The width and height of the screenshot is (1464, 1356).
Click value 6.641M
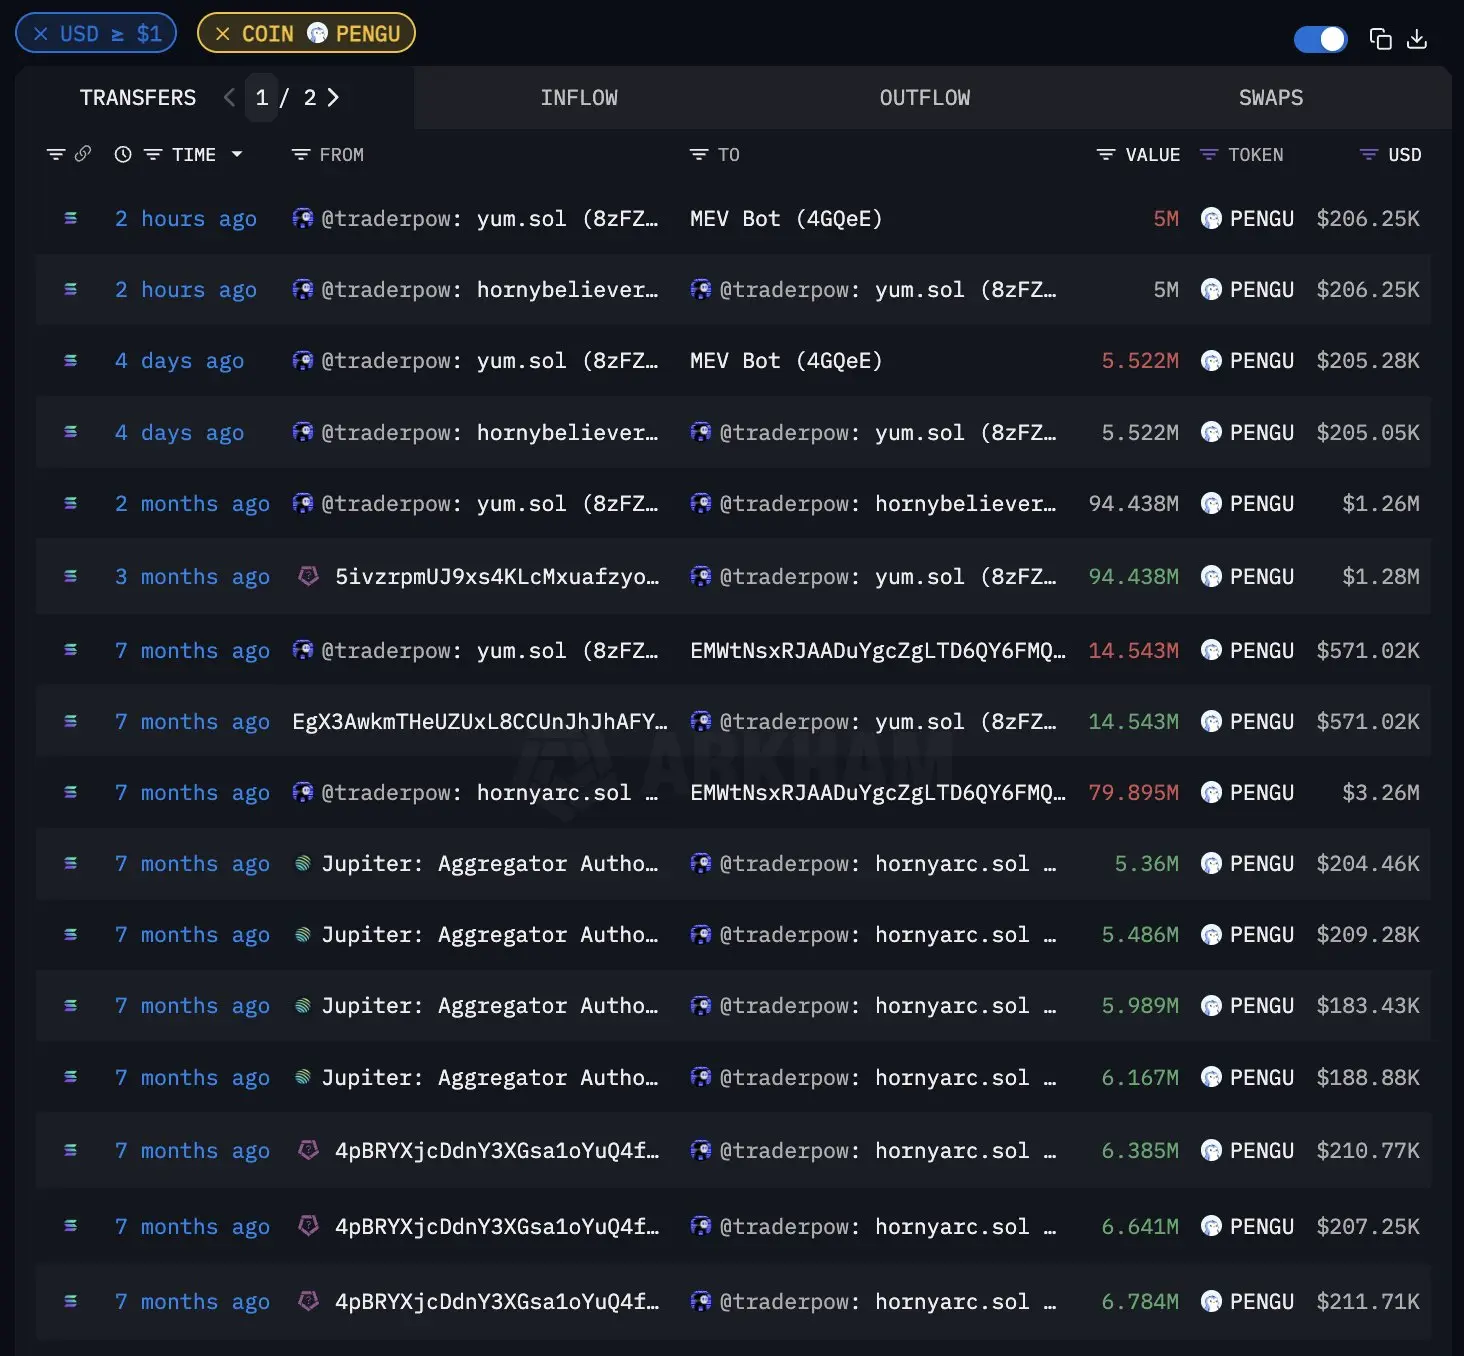pyautogui.click(x=1140, y=1227)
